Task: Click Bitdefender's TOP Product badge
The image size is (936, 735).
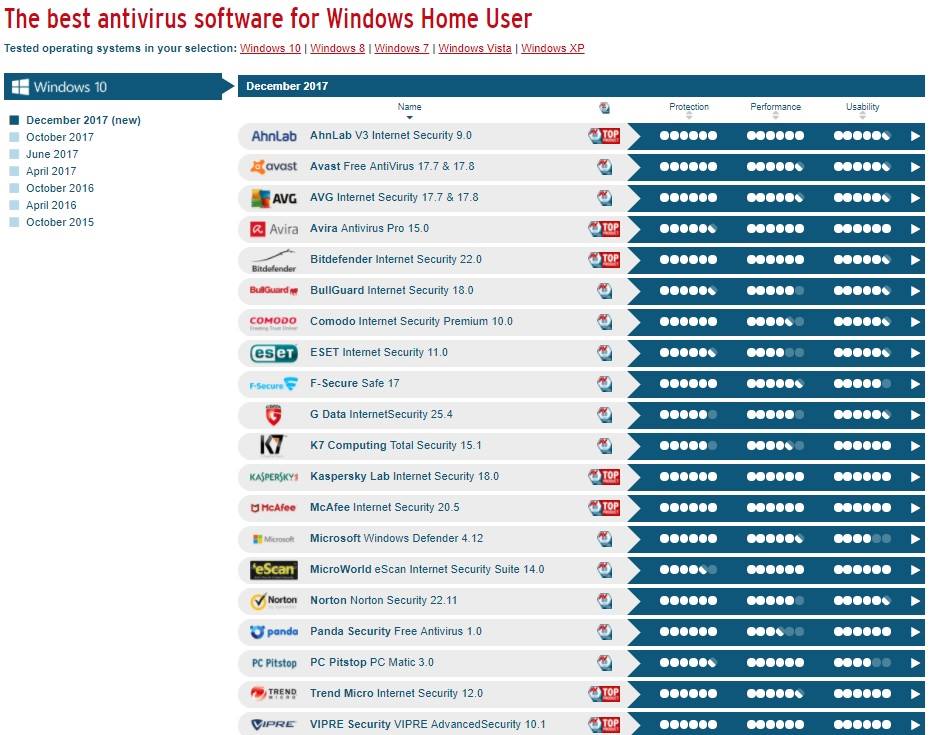Action: [x=604, y=260]
